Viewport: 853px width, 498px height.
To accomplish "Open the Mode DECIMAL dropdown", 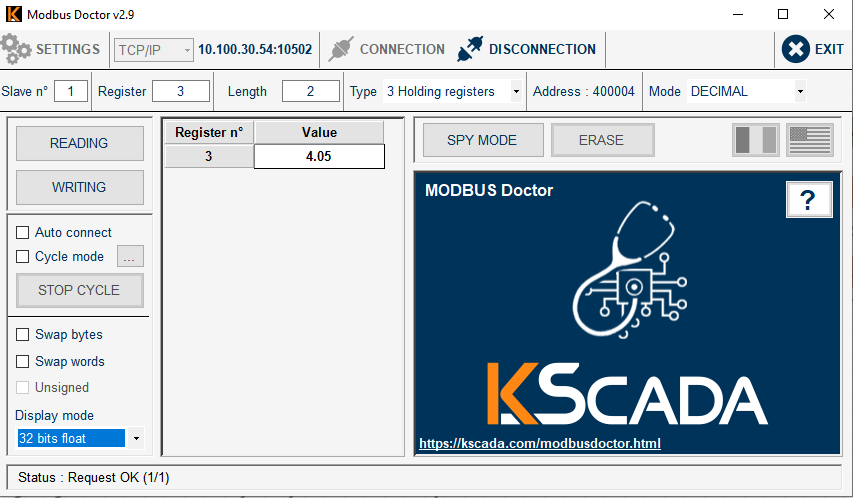I will (x=800, y=92).
